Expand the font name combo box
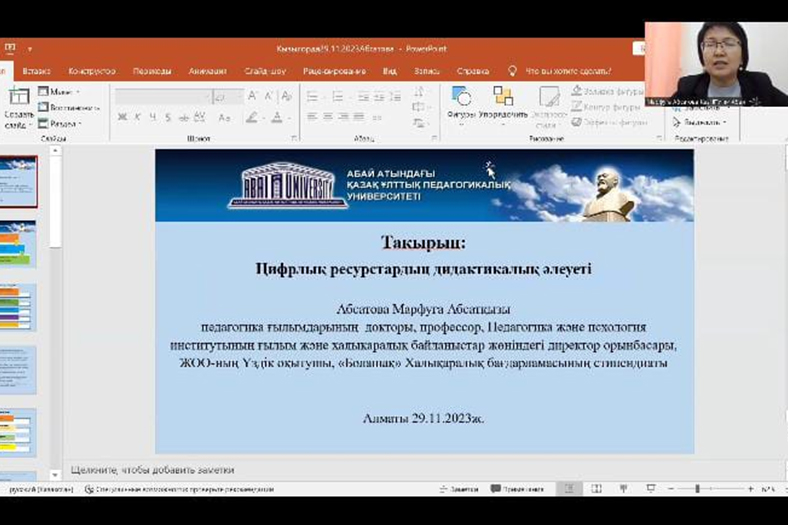This screenshot has width=788, height=525. 208,97
